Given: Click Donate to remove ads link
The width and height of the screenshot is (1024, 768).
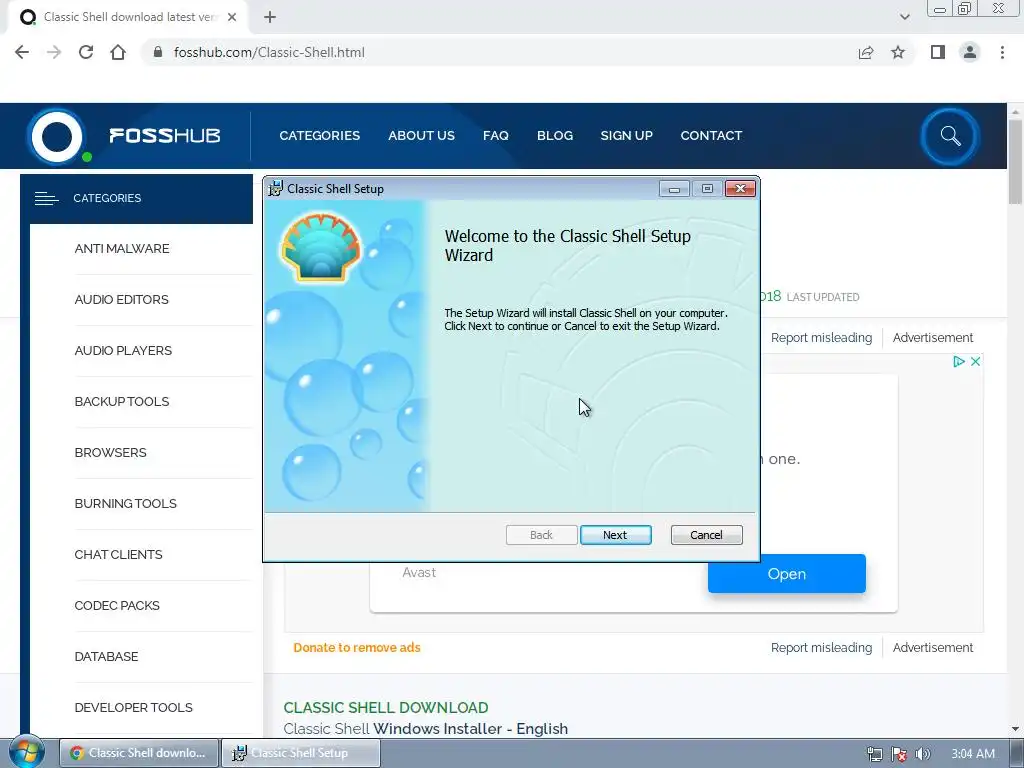Looking at the screenshot, I should 357,648.
